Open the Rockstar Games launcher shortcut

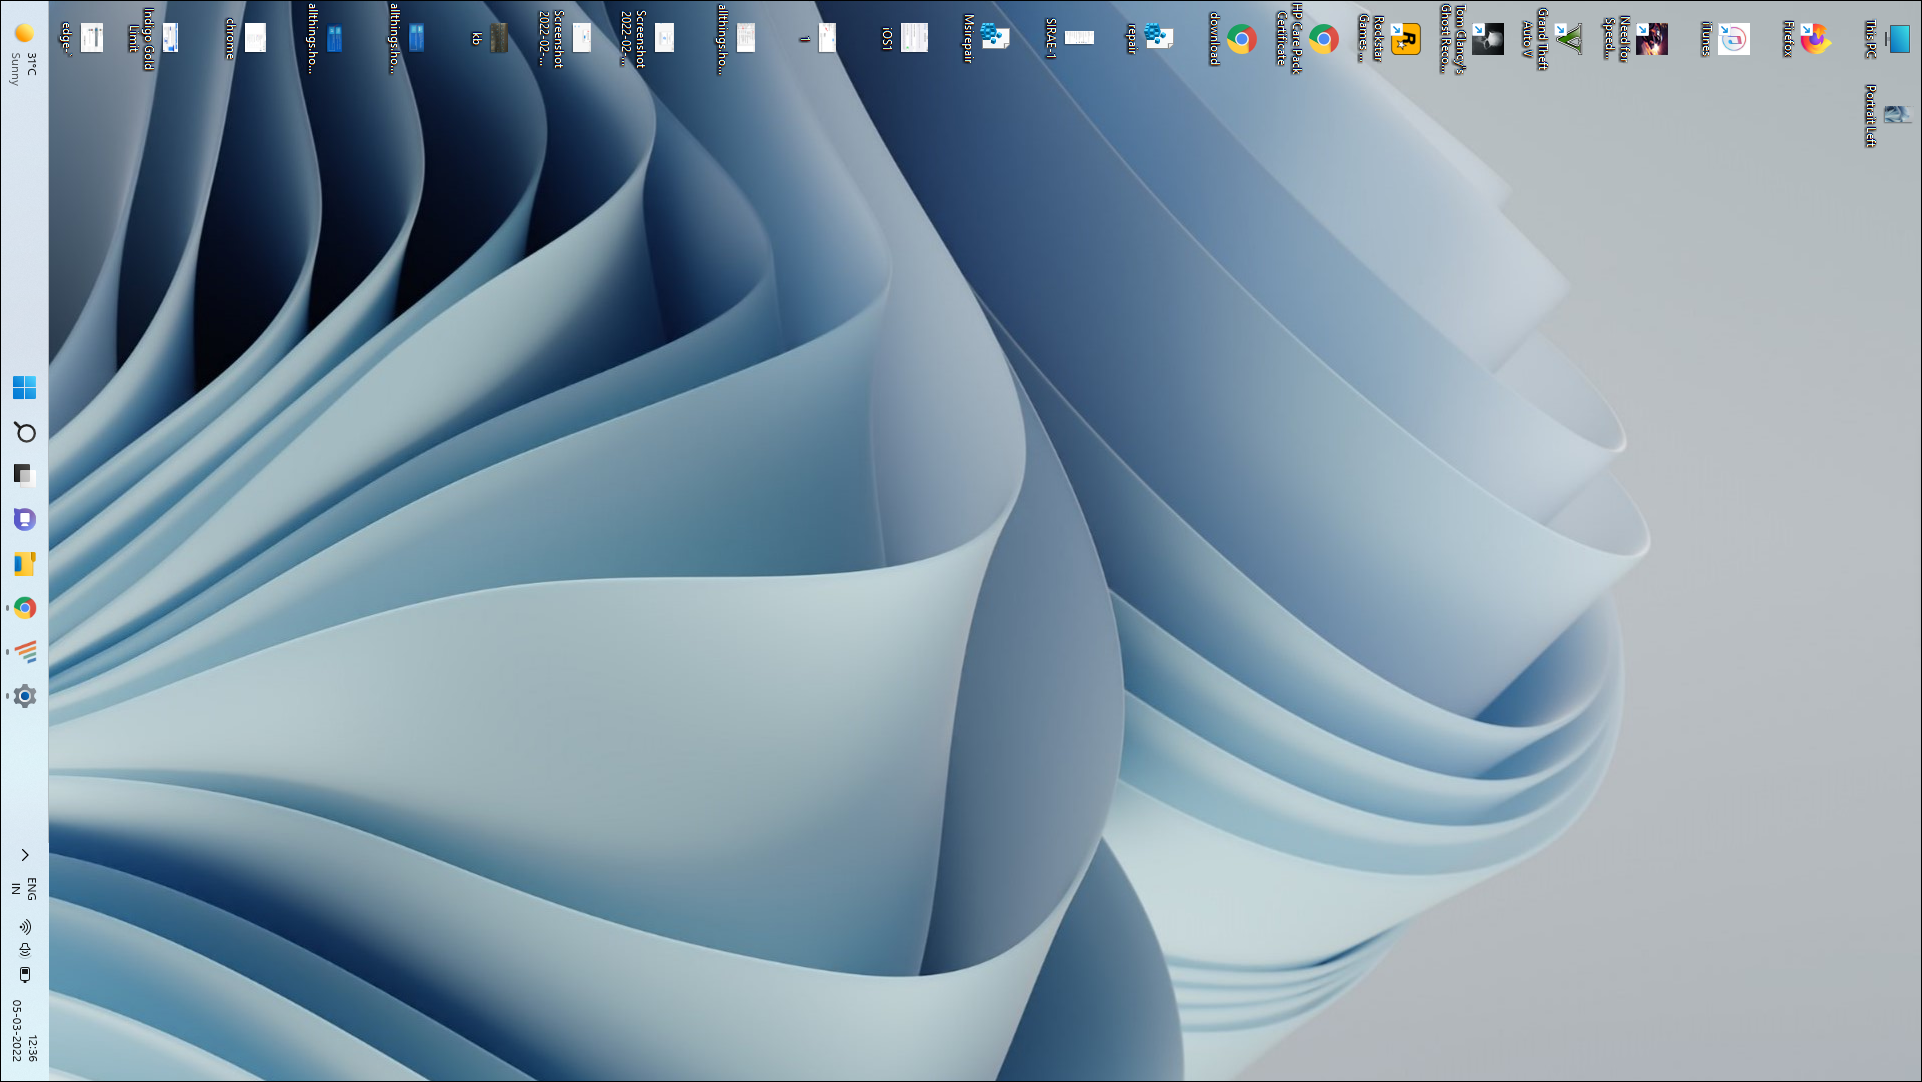click(x=1404, y=38)
